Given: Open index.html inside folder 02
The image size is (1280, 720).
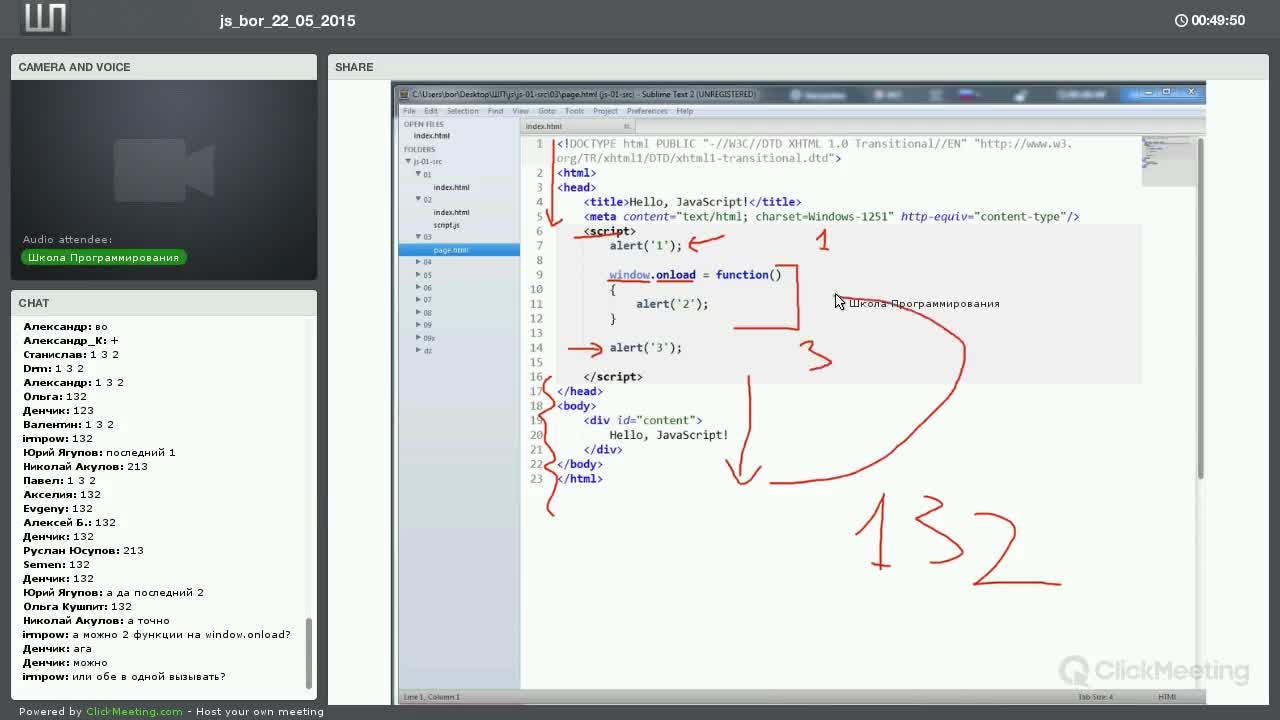Looking at the screenshot, I should click(x=451, y=212).
